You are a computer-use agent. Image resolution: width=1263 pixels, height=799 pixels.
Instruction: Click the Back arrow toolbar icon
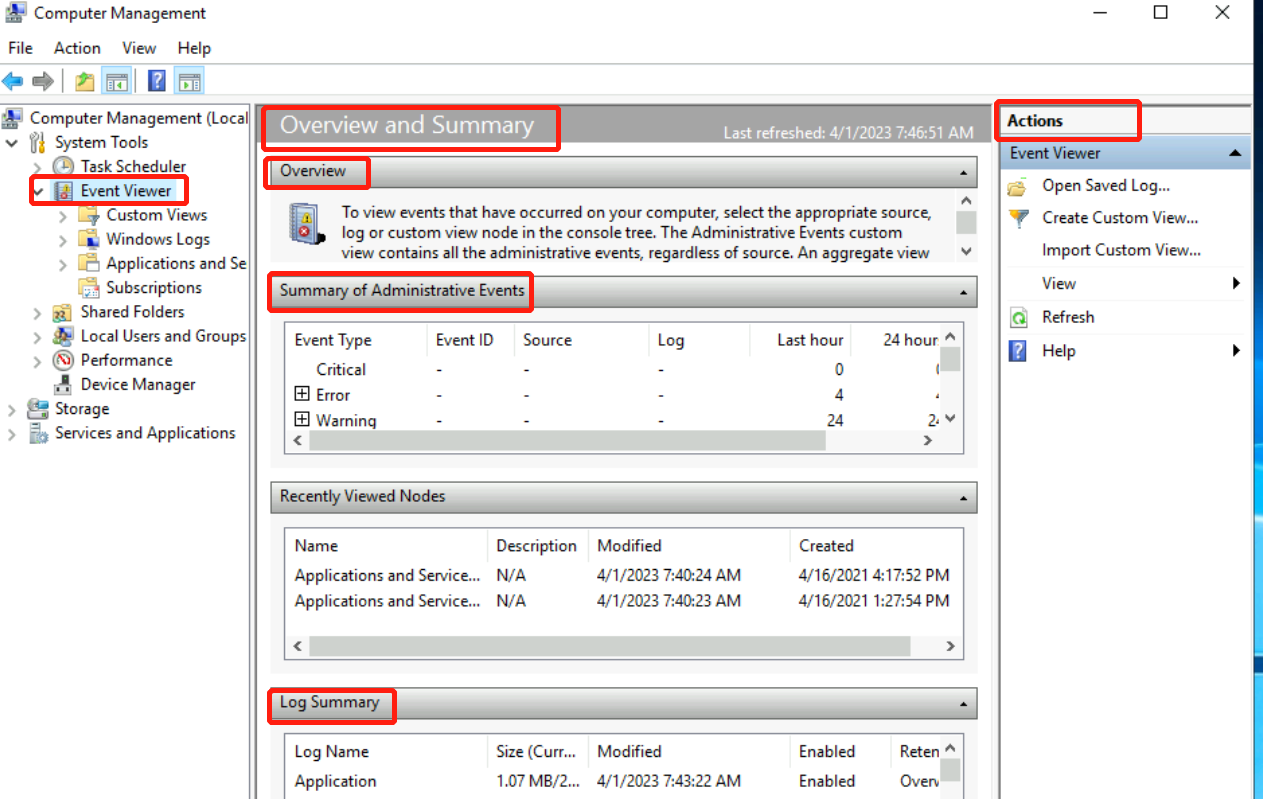coord(13,81)
